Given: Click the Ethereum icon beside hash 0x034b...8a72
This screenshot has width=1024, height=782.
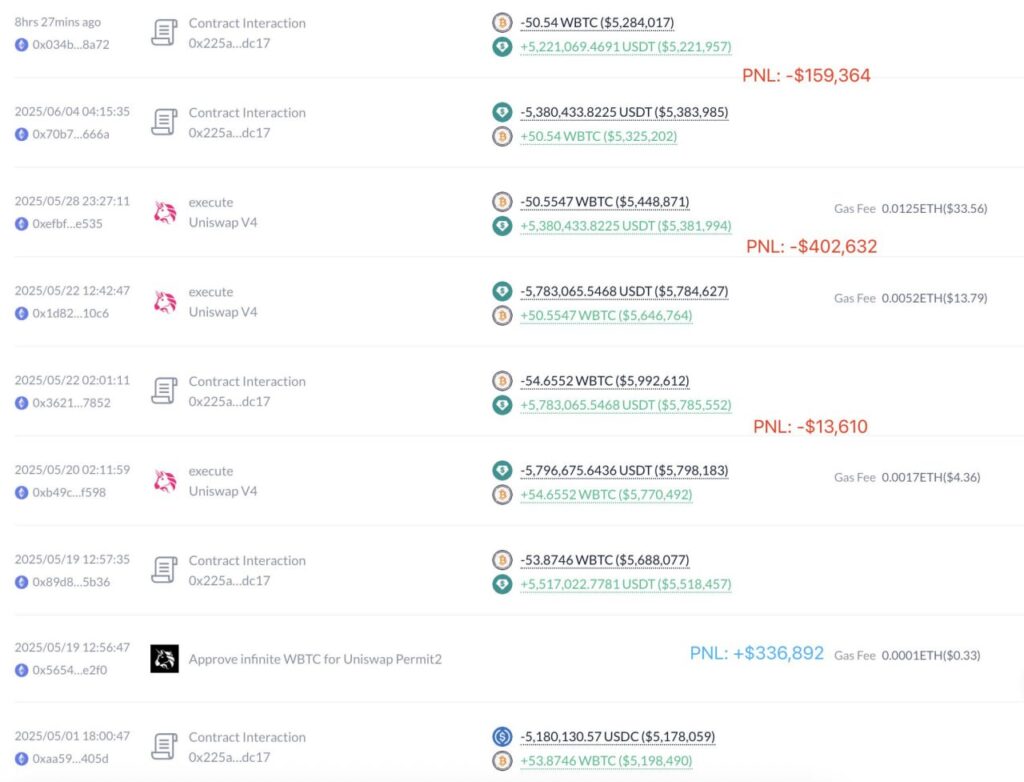Looking at the screenshot, I should click(x=21, y=44).
